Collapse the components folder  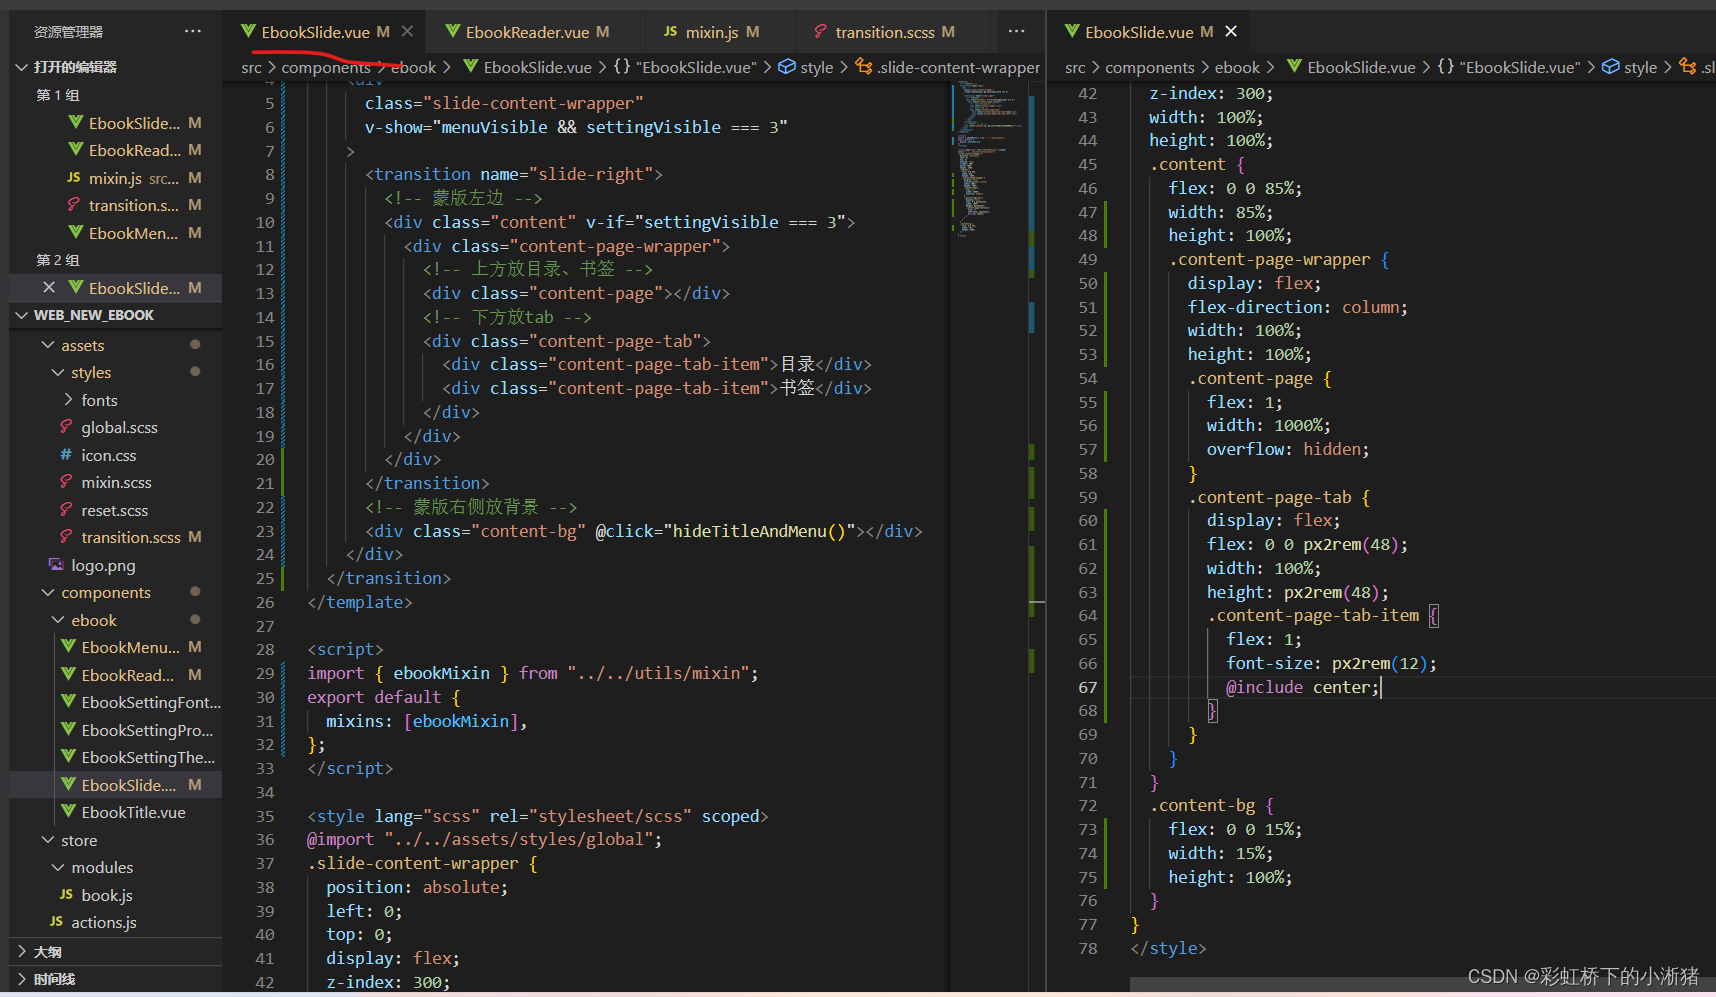point(47,592)
